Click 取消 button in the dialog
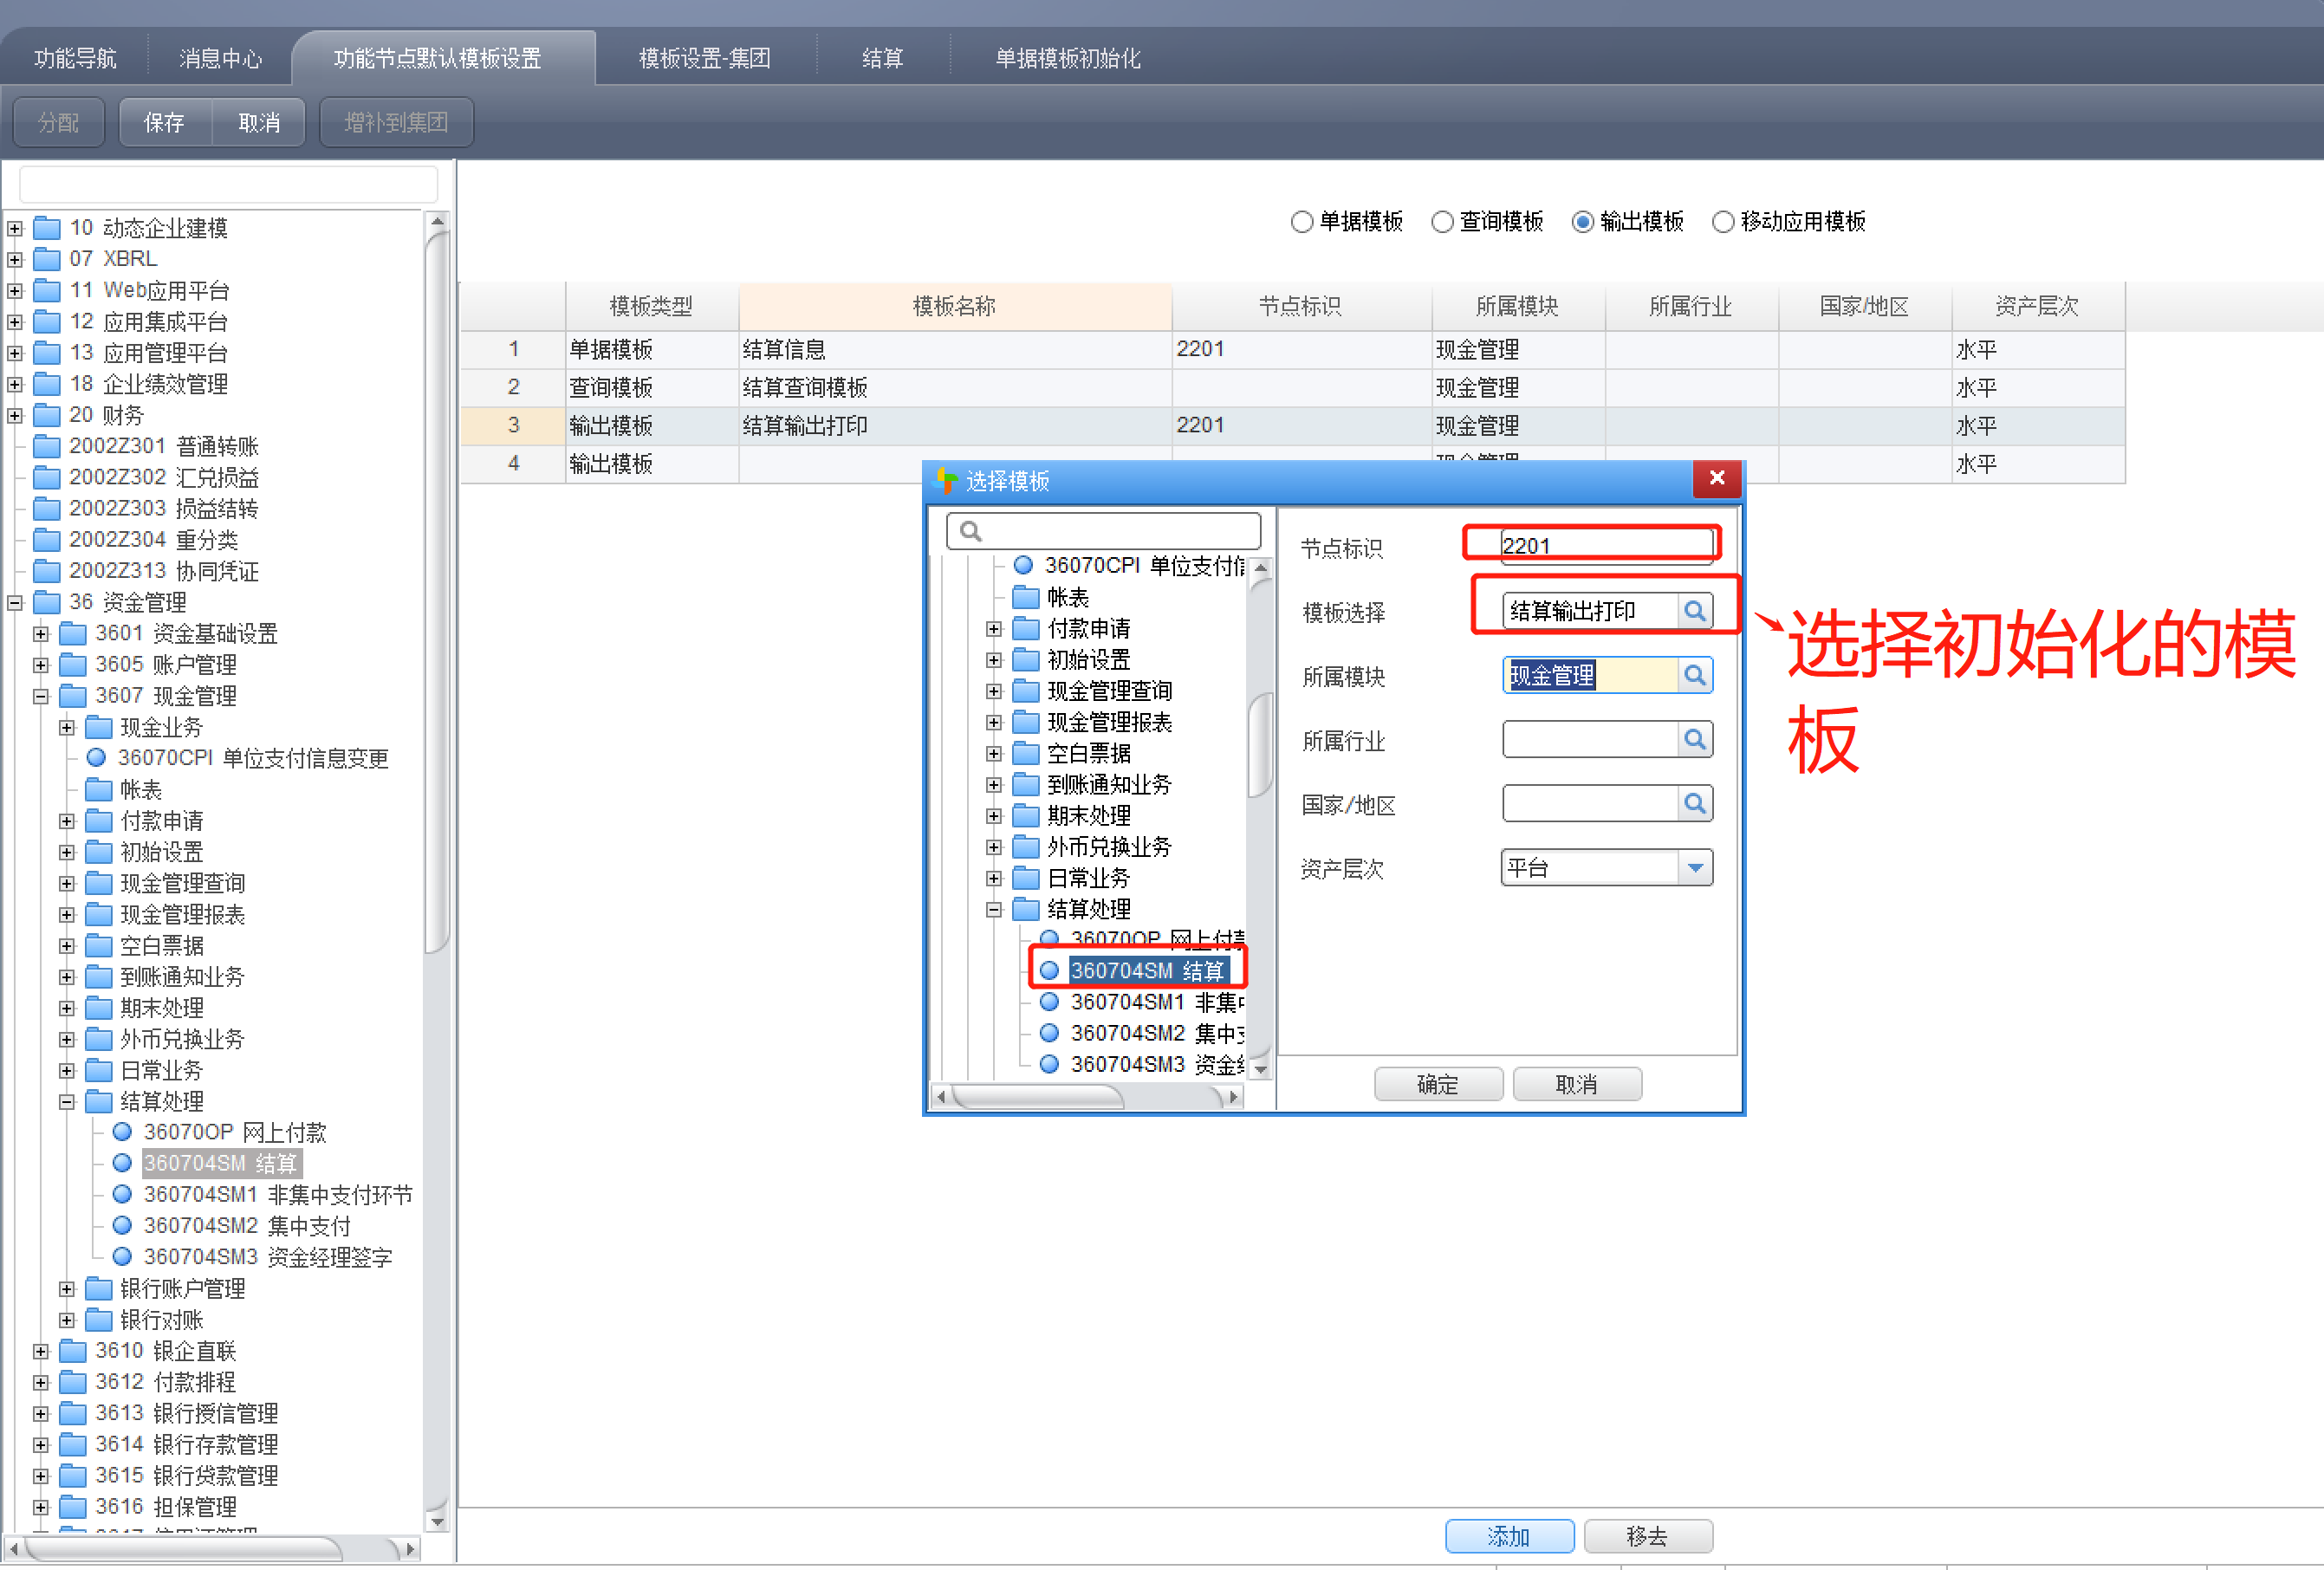 pyautogui.click(x=1576, y=1084)
